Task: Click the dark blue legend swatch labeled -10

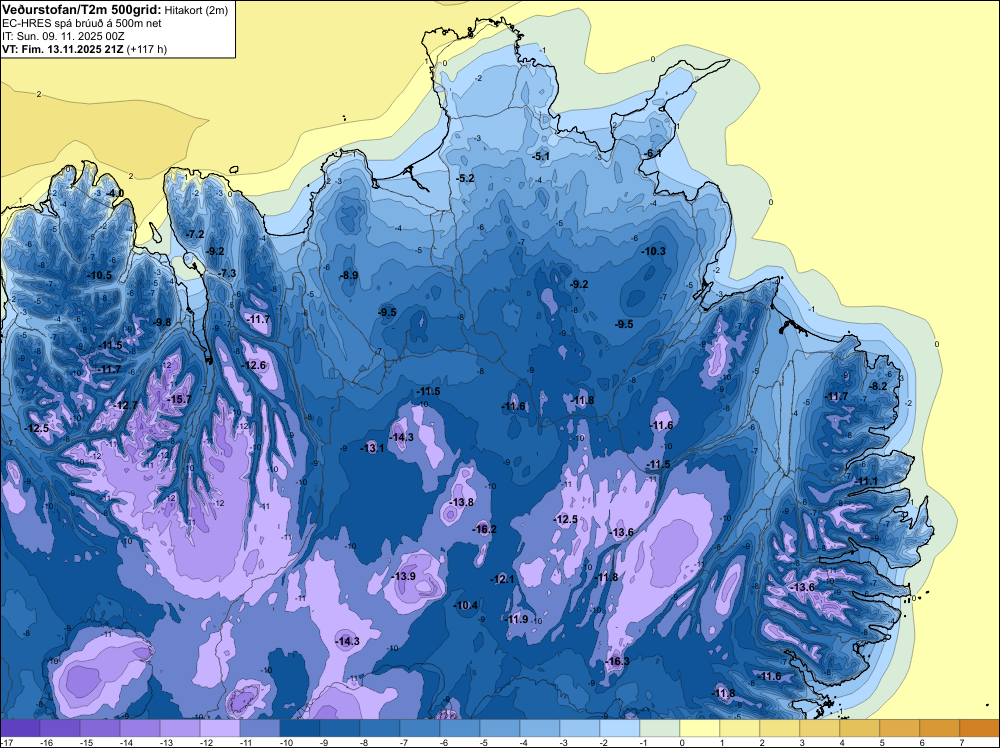Action: click(x=300, y=728)
